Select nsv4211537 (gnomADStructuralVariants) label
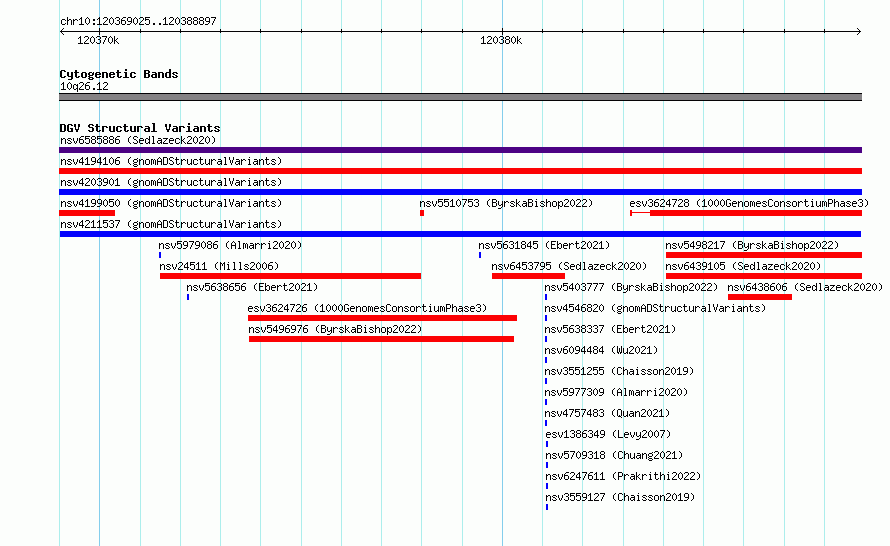 171,224
